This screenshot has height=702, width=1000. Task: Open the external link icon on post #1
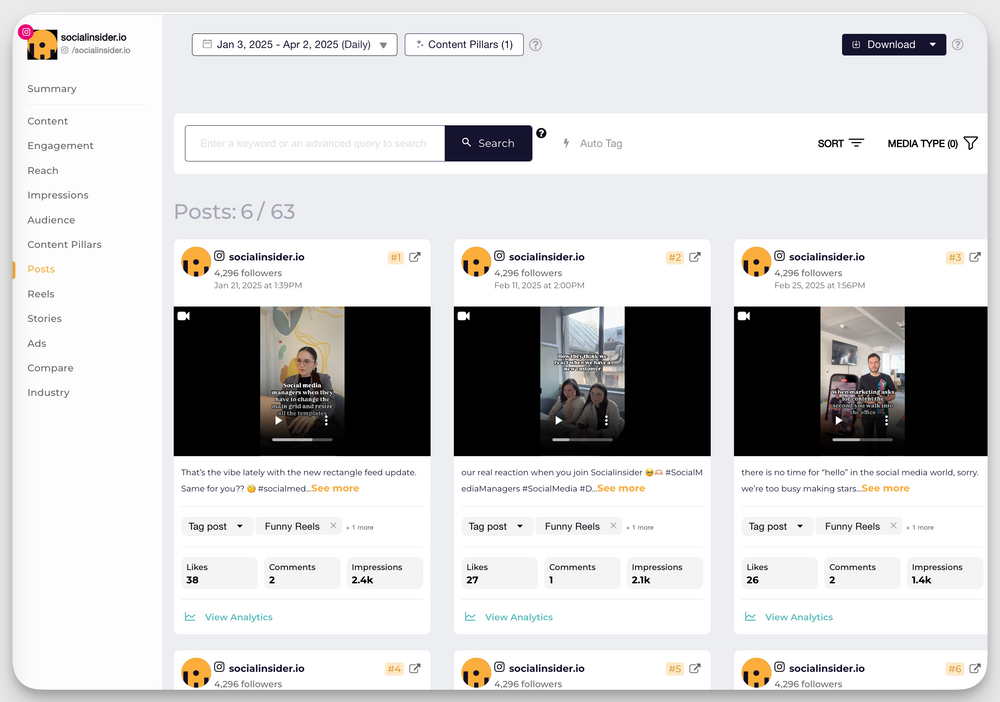[x=413, y=257]
